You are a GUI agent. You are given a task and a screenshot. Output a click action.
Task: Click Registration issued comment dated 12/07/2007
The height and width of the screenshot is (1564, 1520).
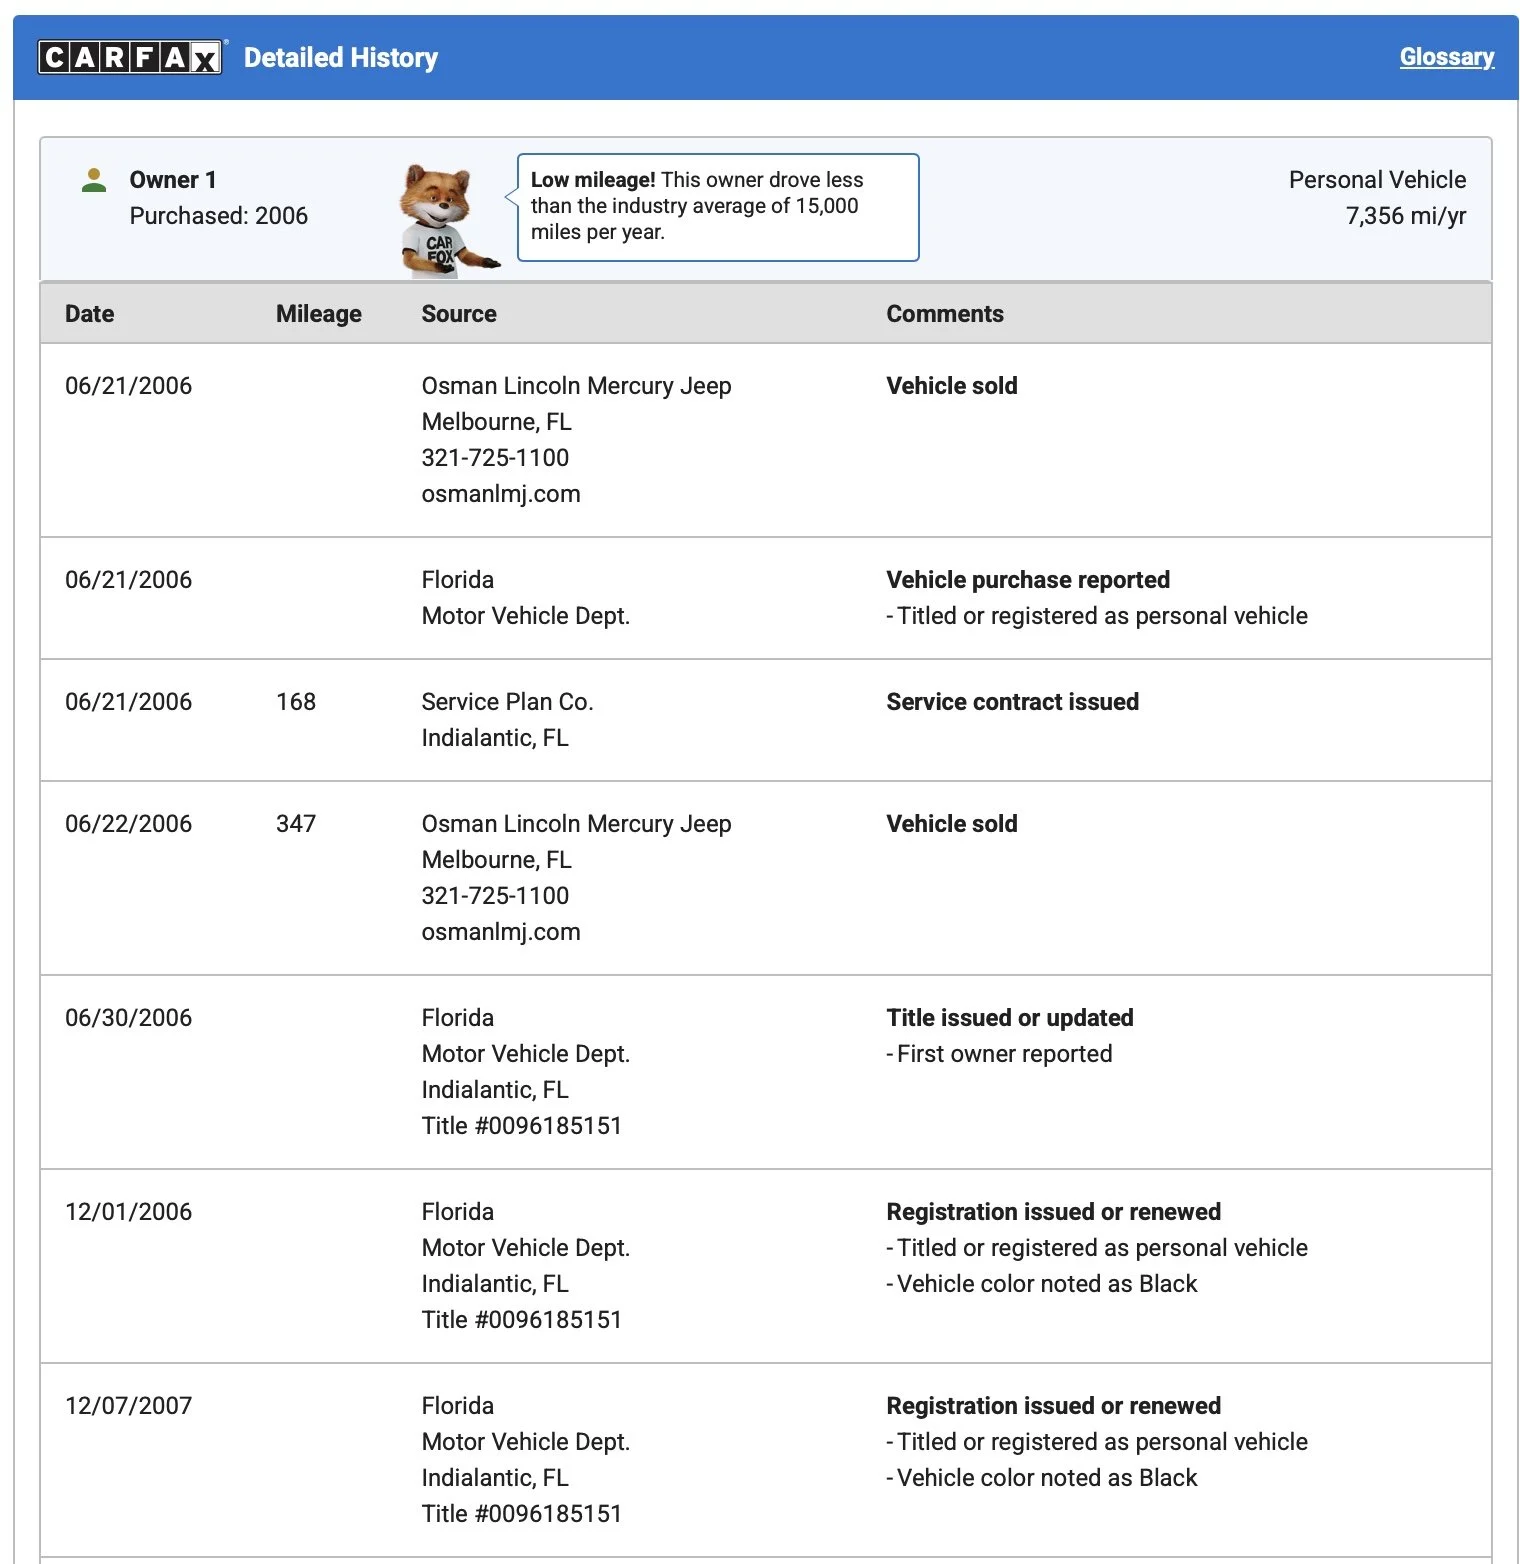[1053, 1406]
